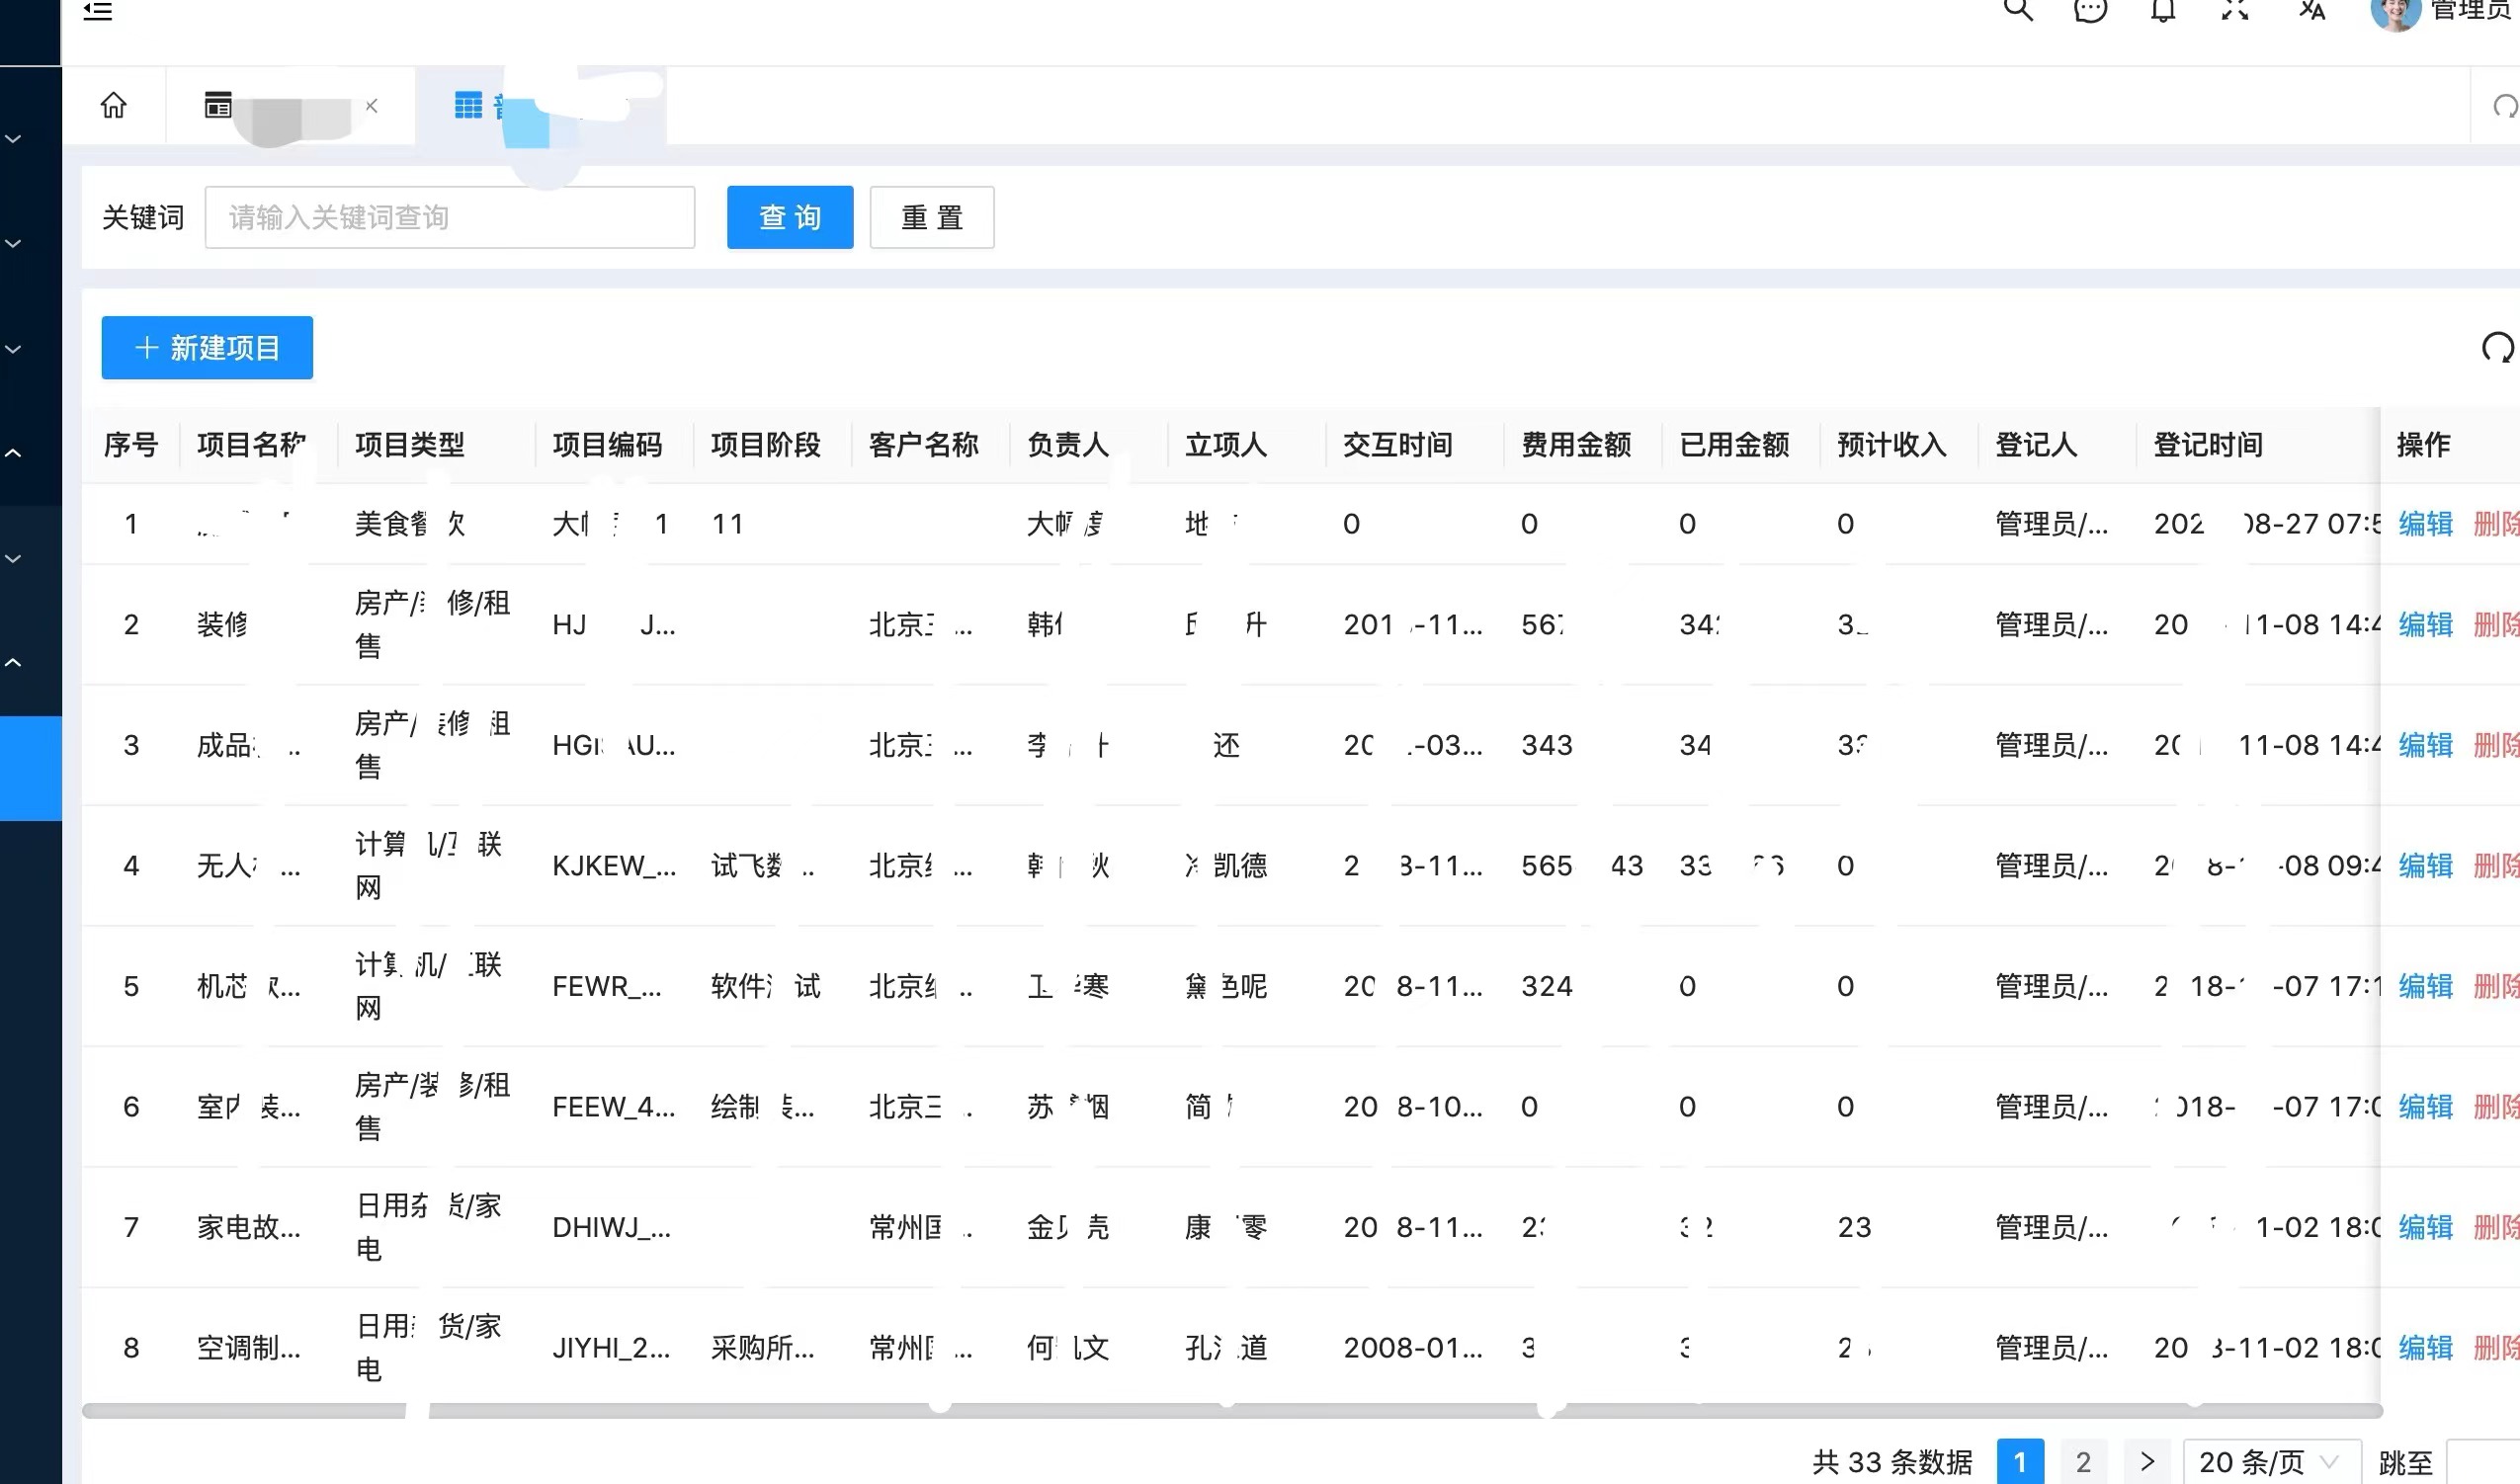Go to next page arrow
Image resolution: width=2520 pixels, height=1484 pixels.
click(x=2147, y=1462)
